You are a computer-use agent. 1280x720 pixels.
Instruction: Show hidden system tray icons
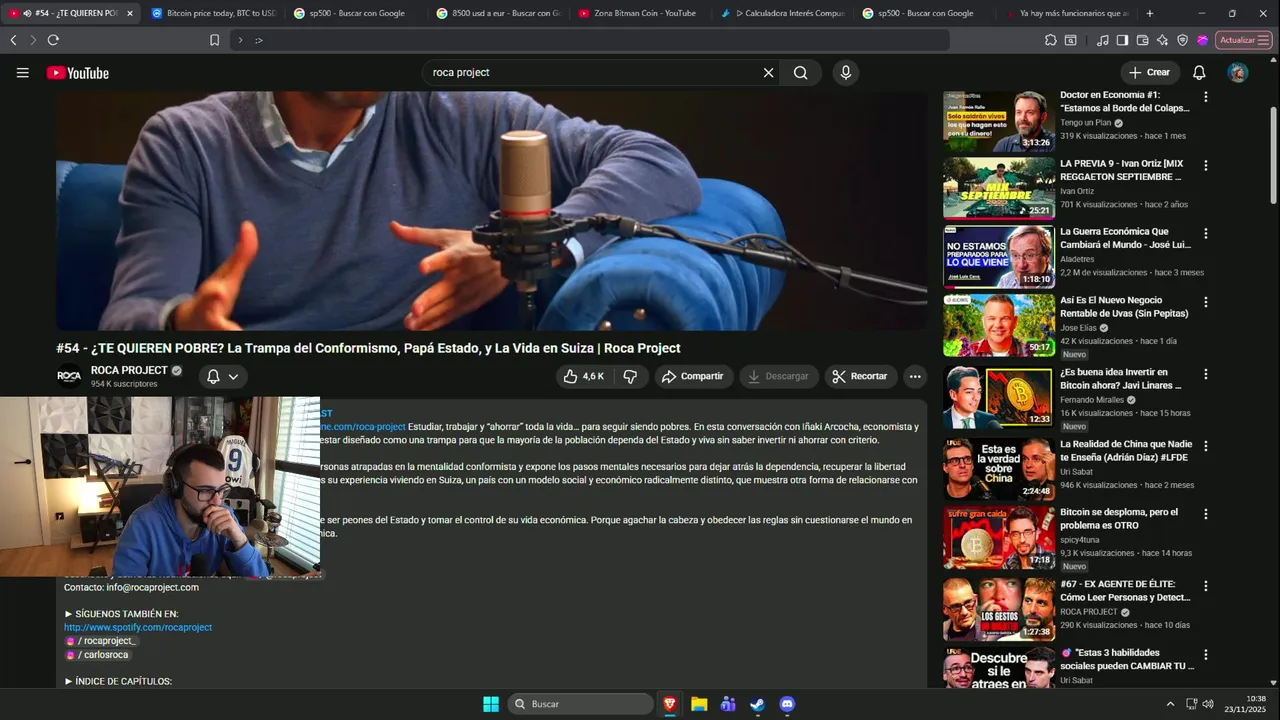(x=1171, y=704)
